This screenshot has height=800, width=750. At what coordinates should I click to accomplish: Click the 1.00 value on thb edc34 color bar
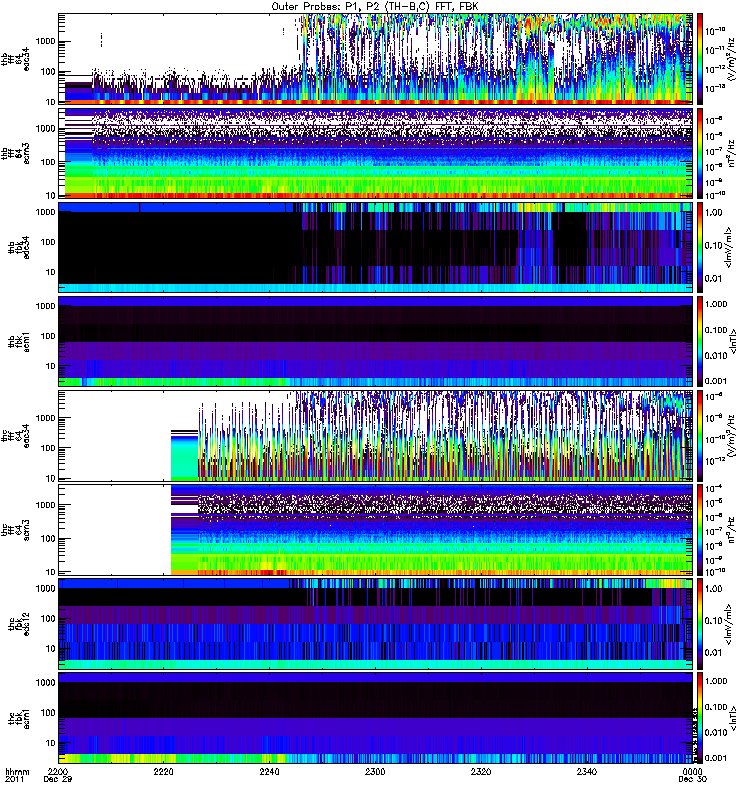pos(714,213)
